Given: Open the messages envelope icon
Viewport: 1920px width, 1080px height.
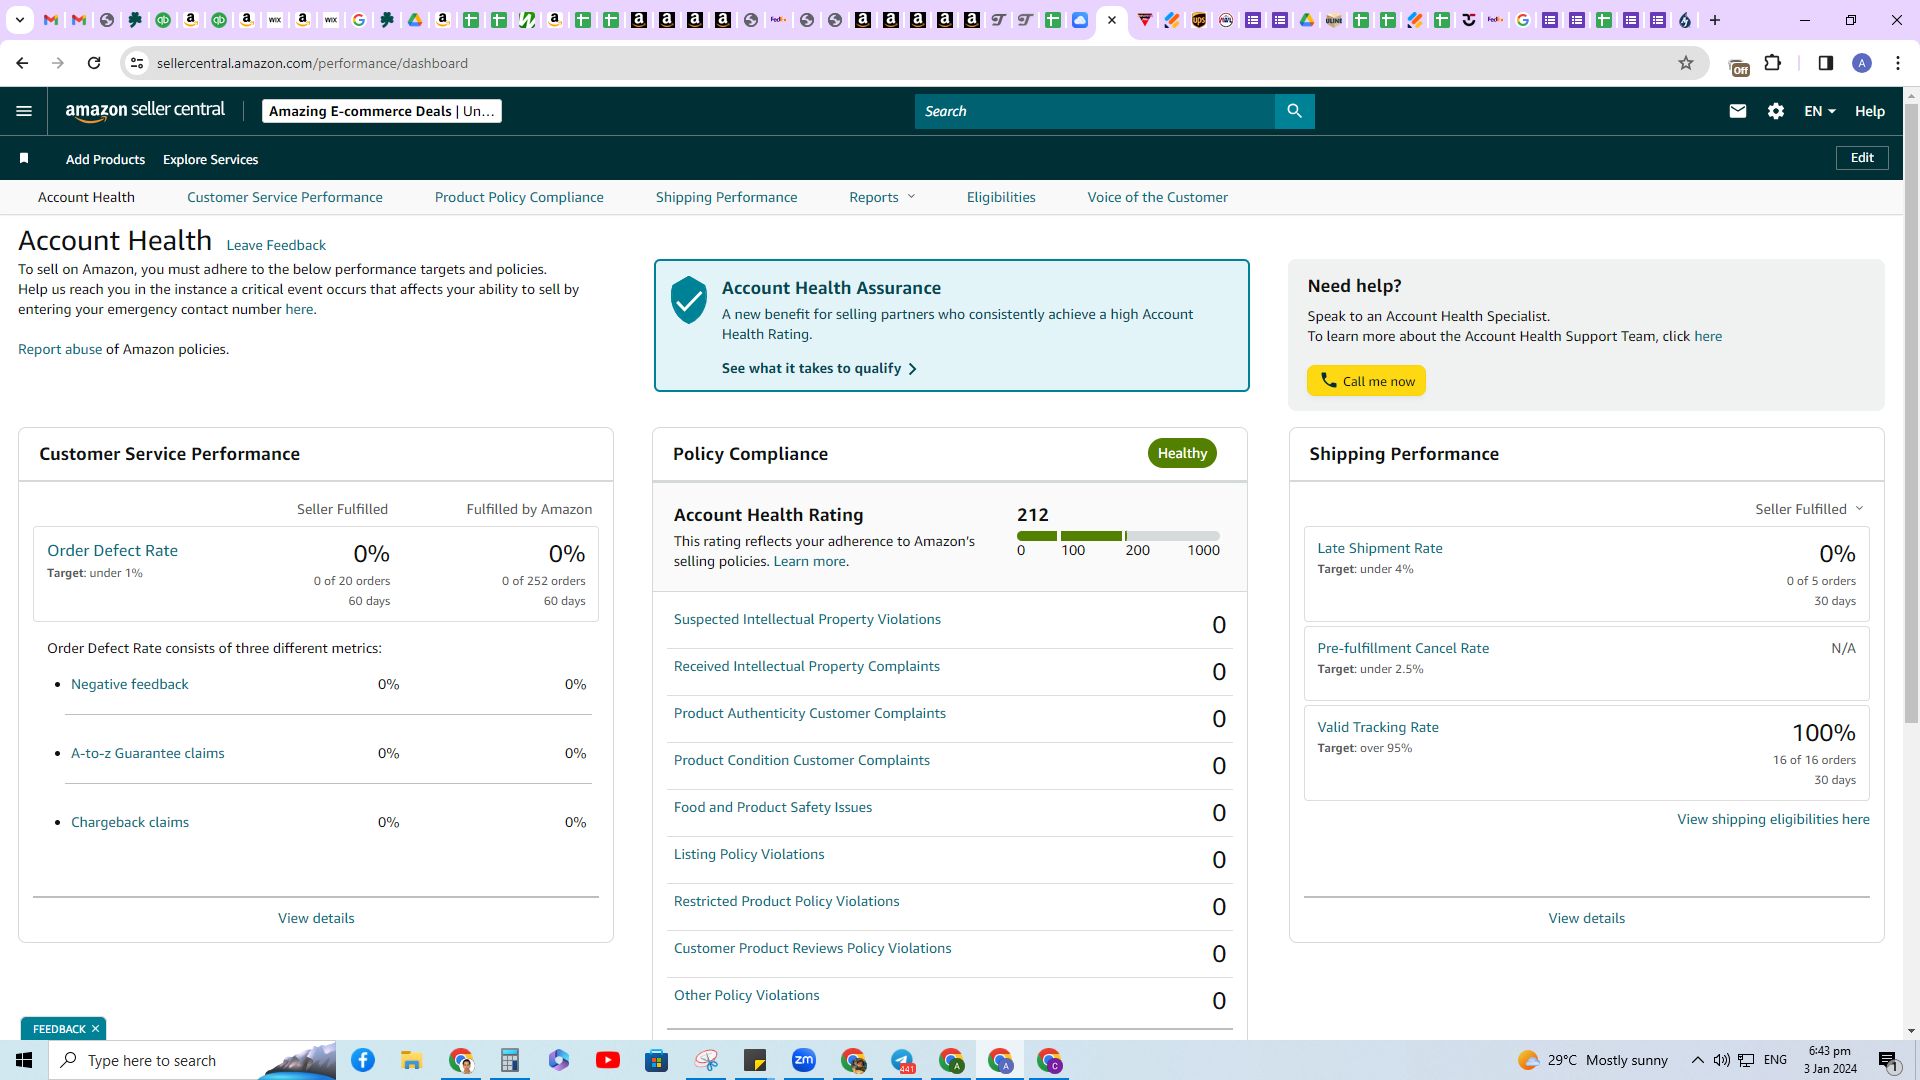Looking at the screenshot, I should point(1737,111).
